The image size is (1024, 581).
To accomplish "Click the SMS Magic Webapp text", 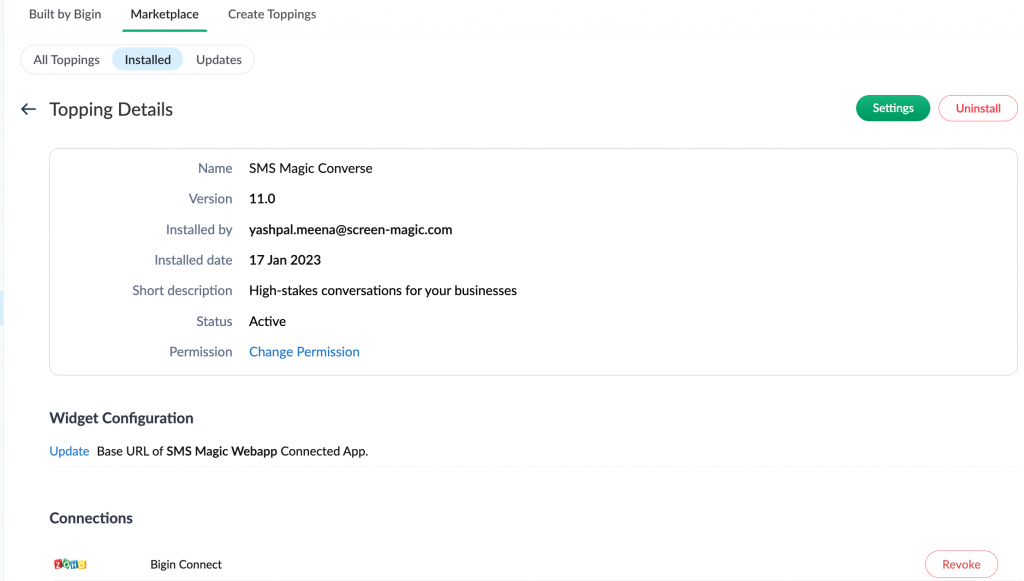I will [x=221, y=451].
